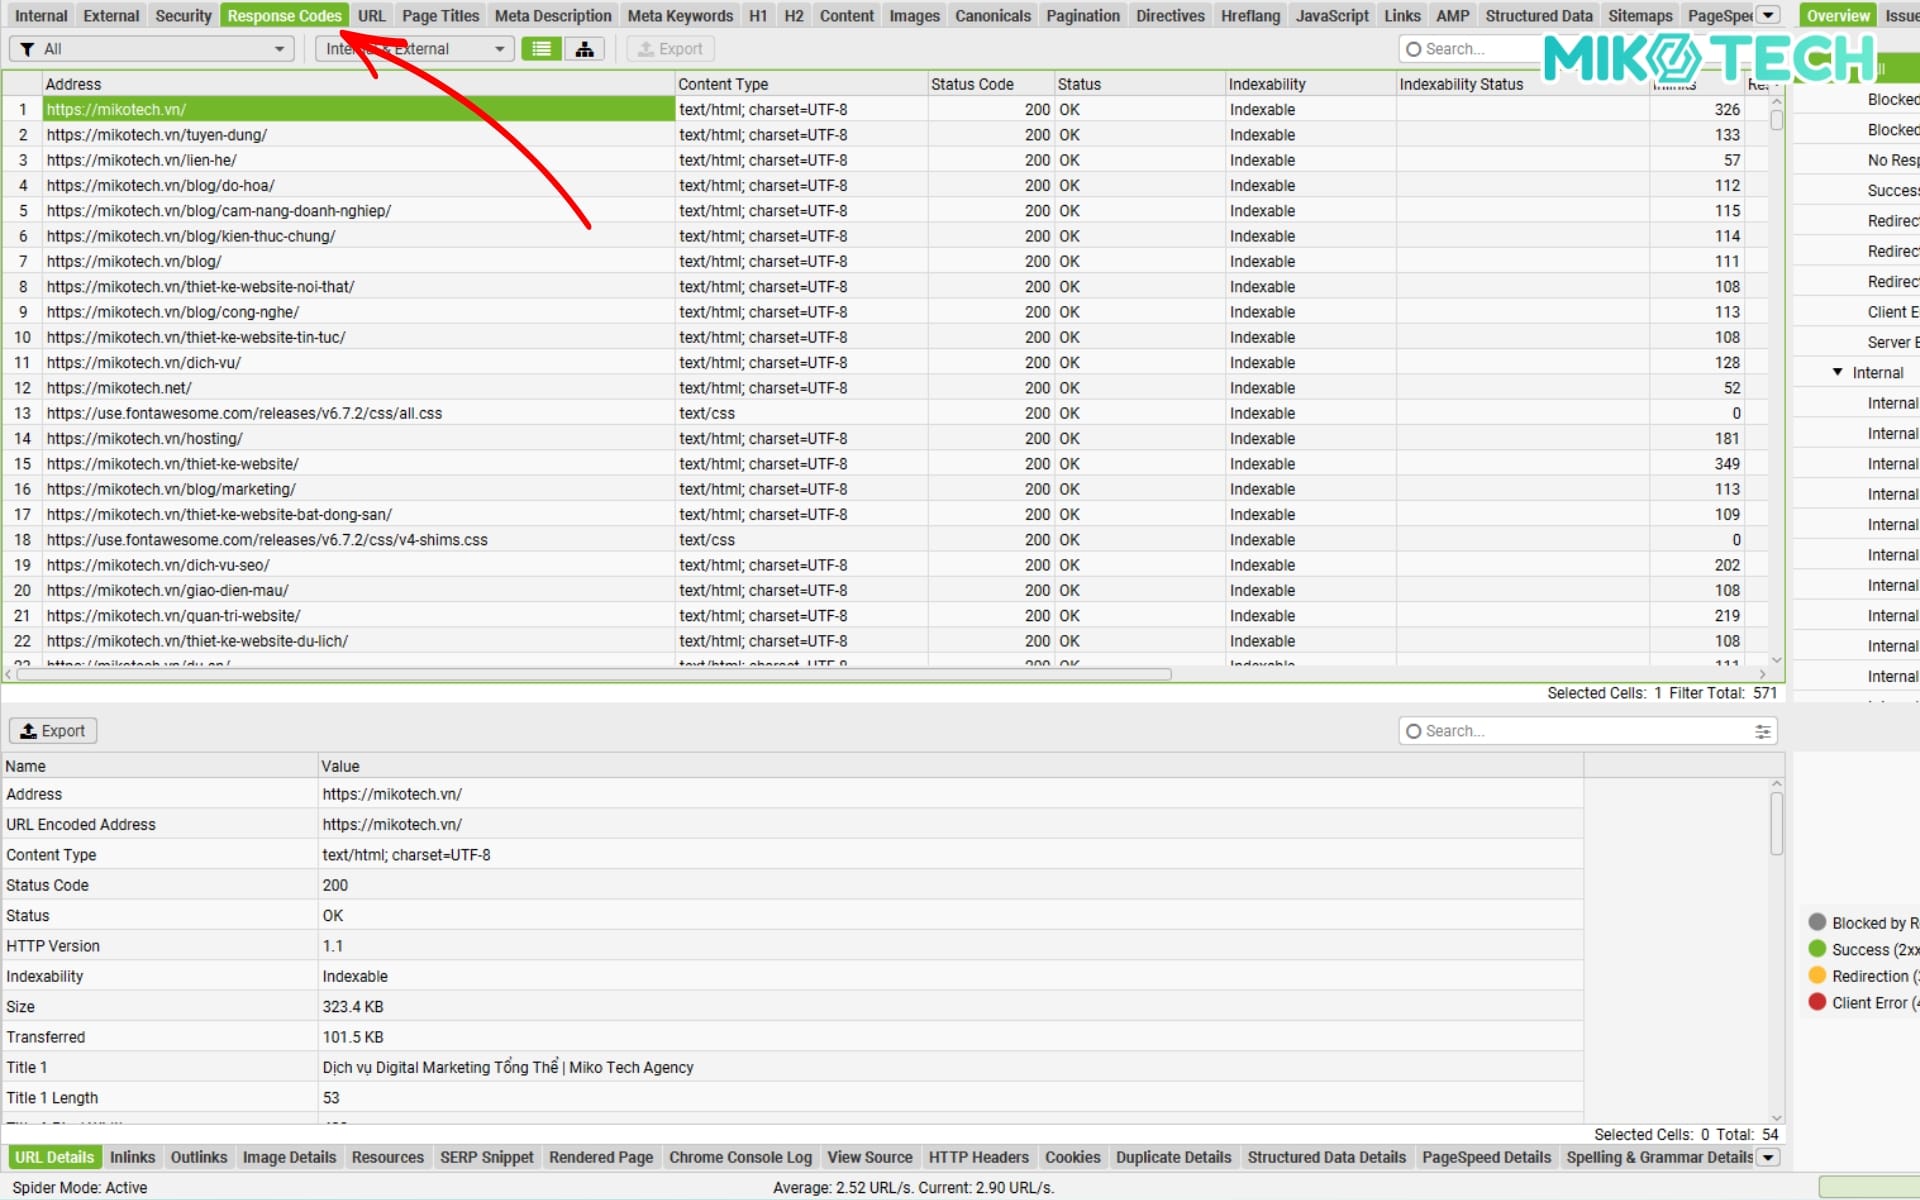Viewport: 1920px width, 1200px height.
Task: Click the red Client Error legend dot
Action: (1817, 1002)
